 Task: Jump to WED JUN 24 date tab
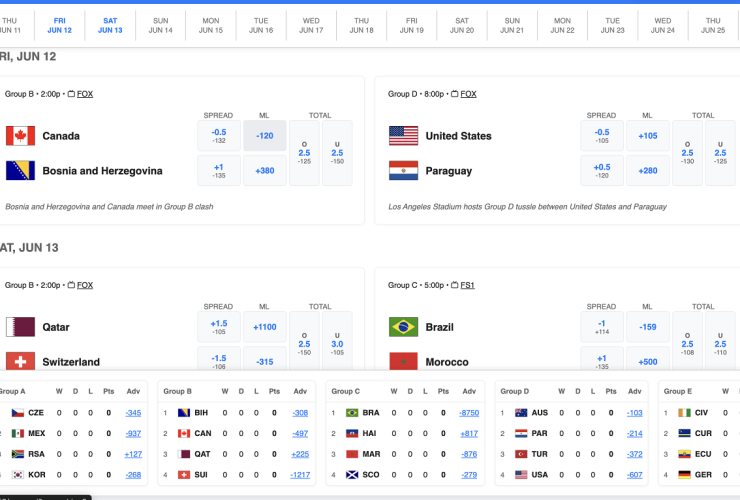(663, 25)
